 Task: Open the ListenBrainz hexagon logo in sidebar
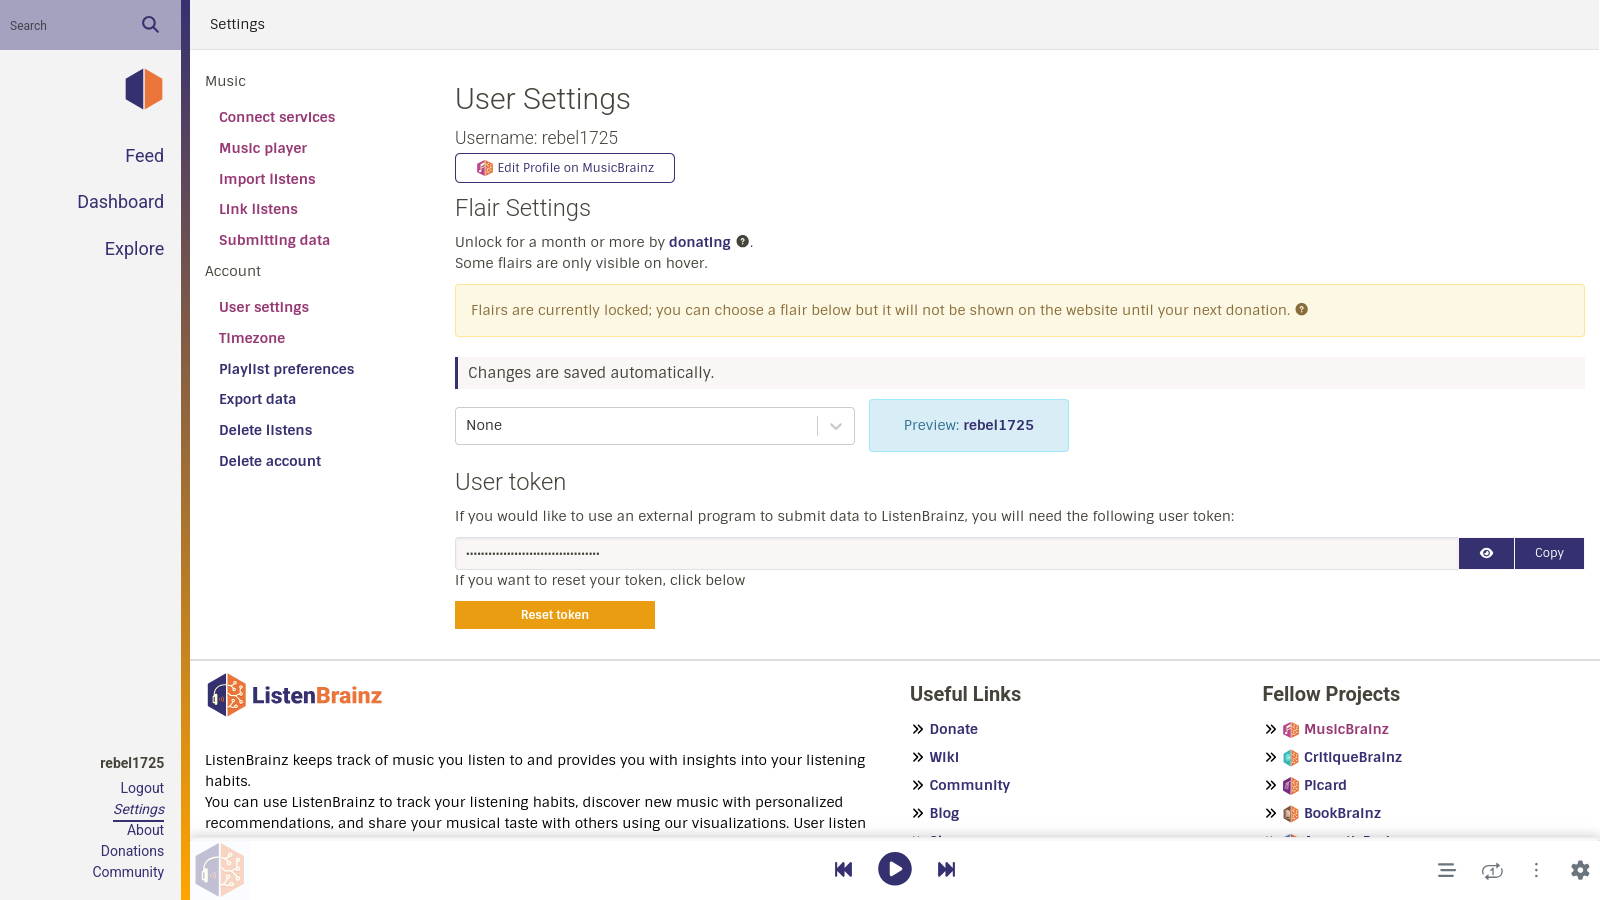coord(144,89)
